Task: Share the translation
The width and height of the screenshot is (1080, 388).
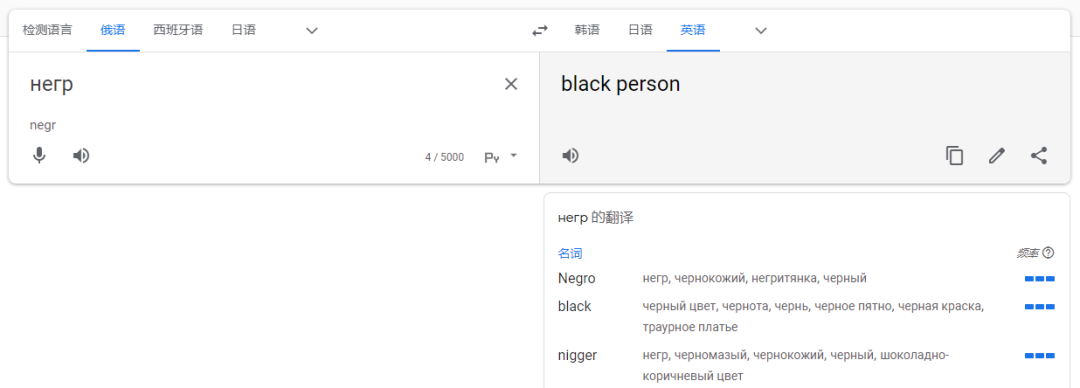Action: [x=1039, y=156]
